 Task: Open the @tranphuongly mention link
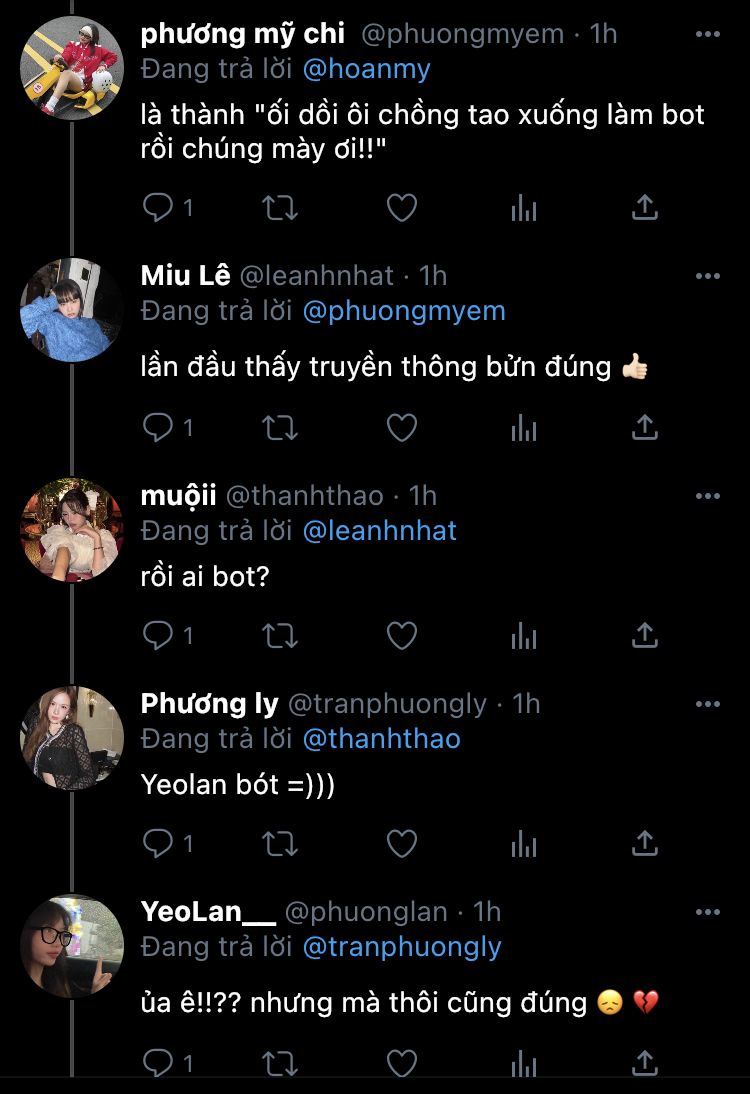point(401,947)
